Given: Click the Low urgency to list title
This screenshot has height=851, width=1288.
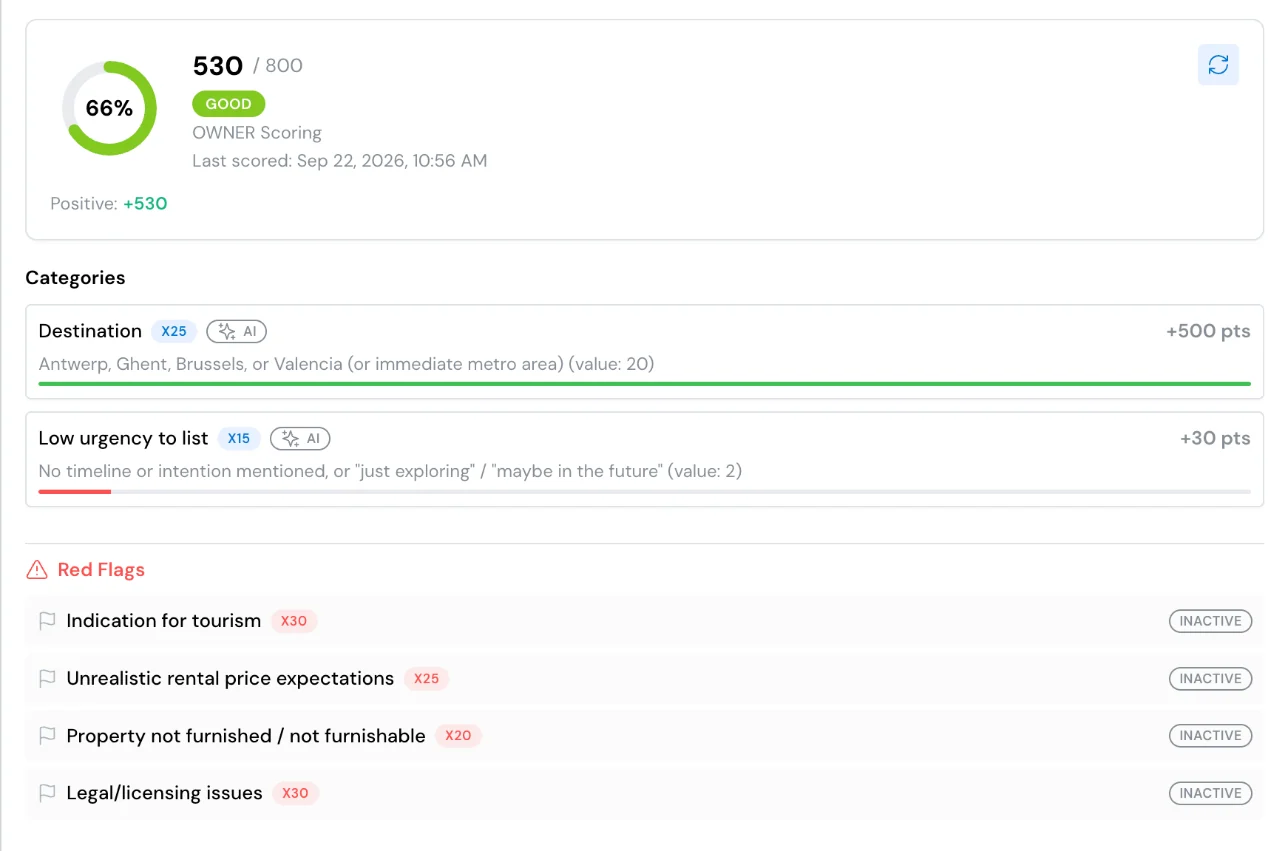Looking at the screenshot, I should click(123, 438).
